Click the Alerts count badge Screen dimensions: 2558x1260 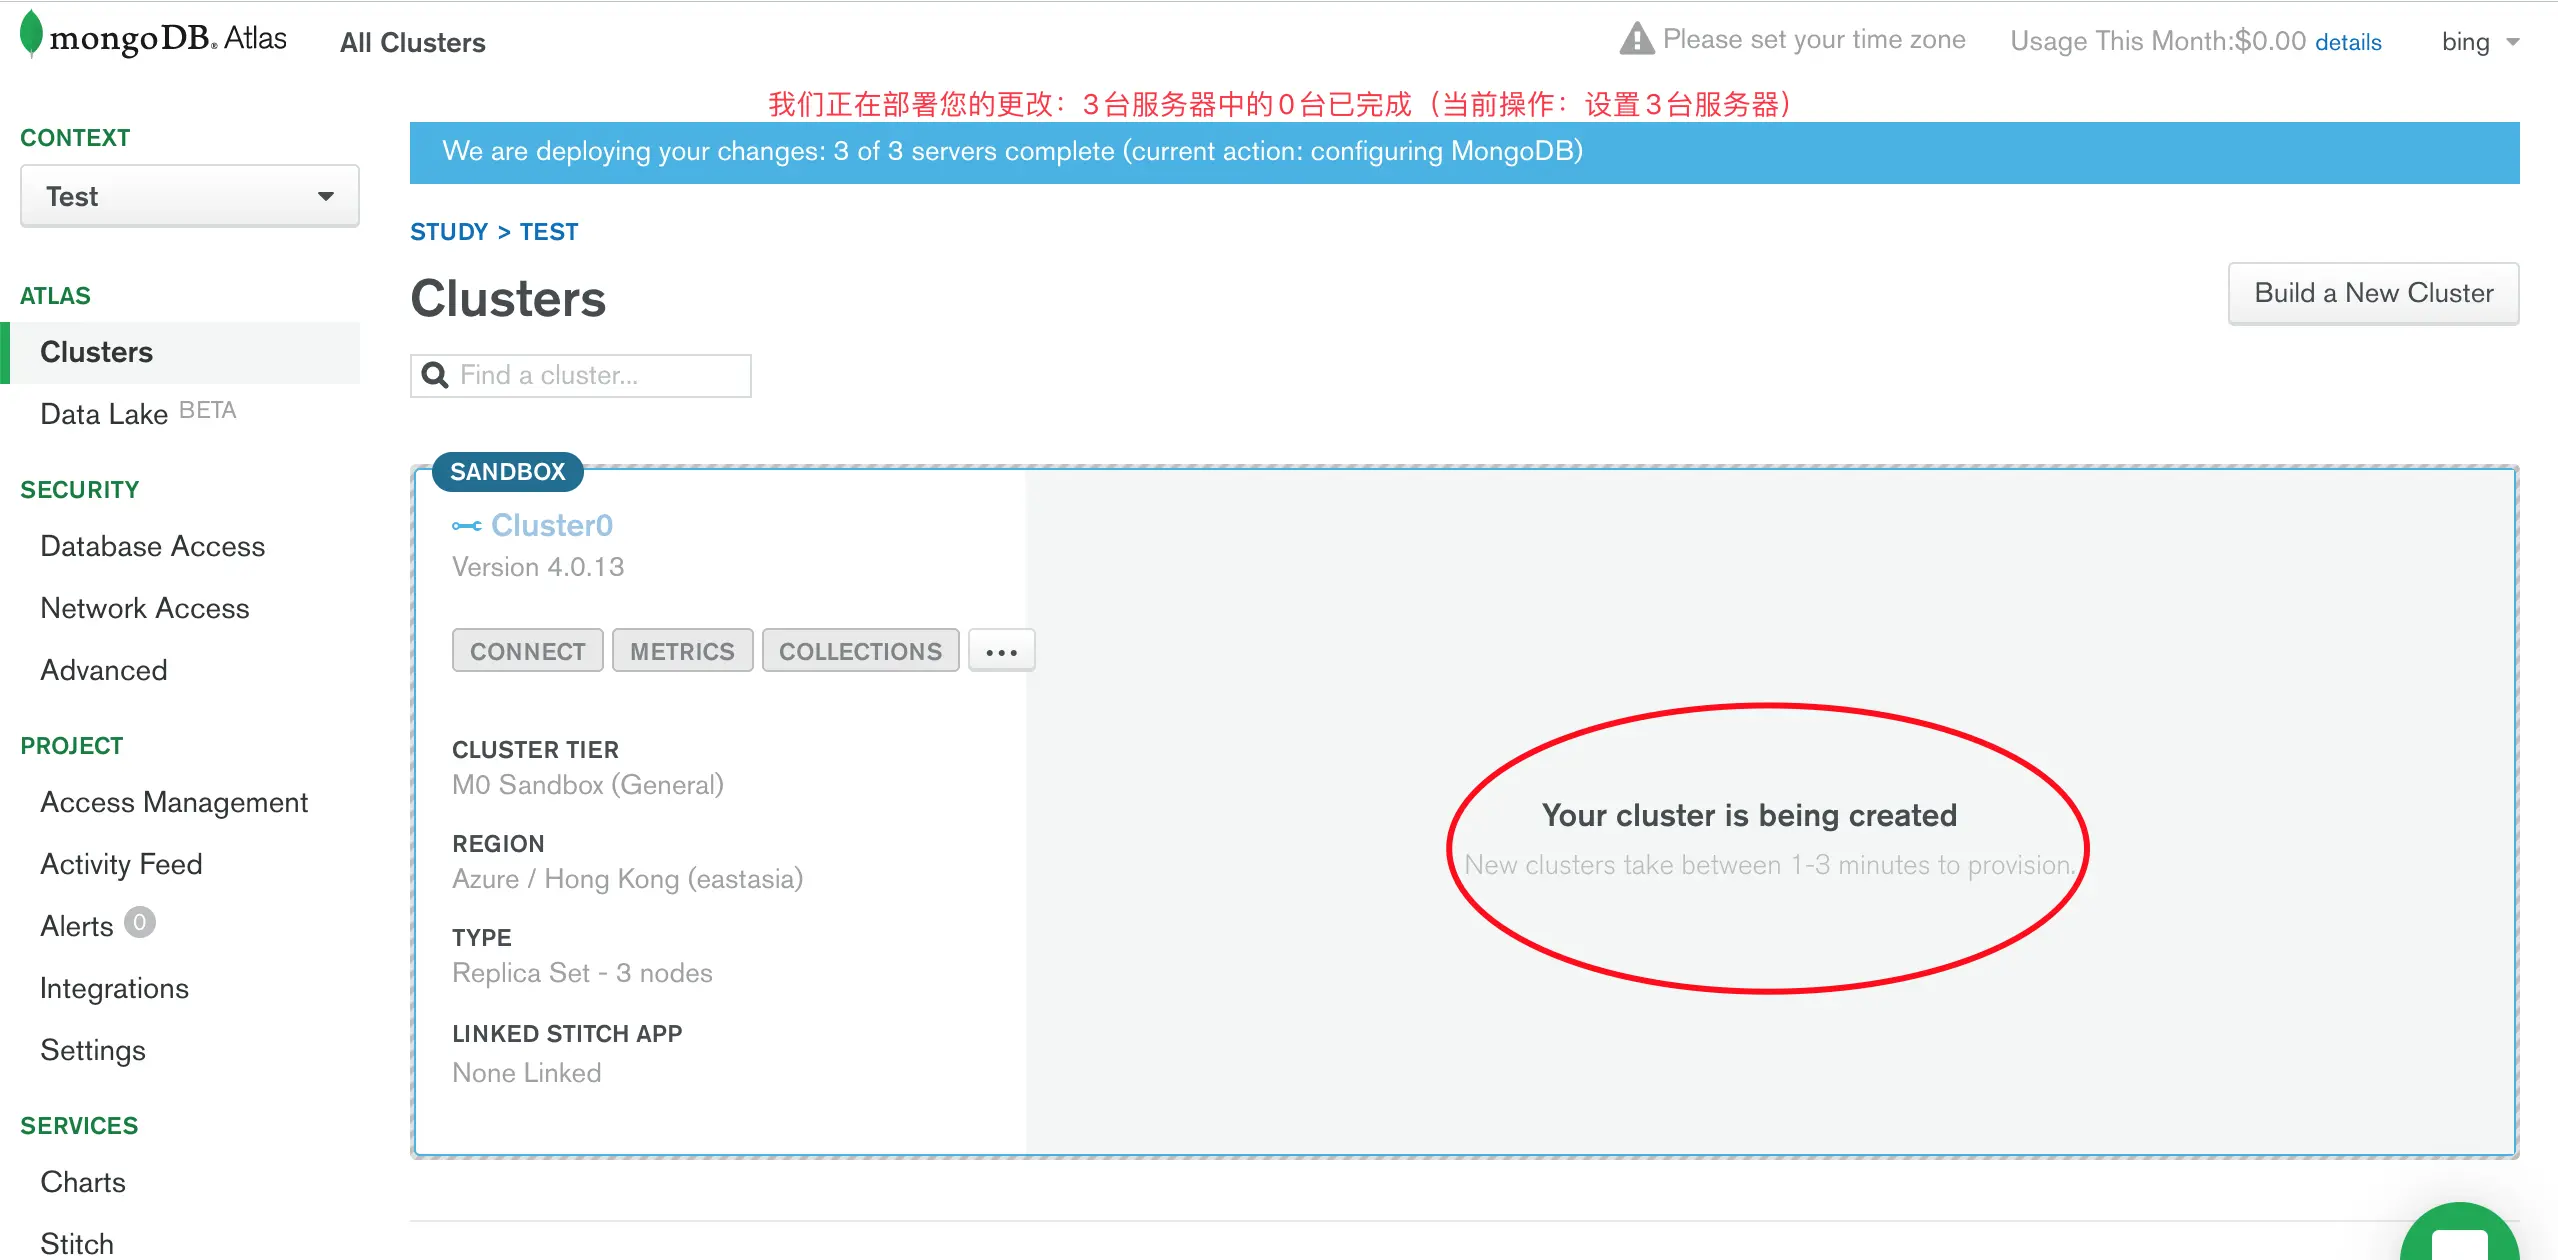140,922
